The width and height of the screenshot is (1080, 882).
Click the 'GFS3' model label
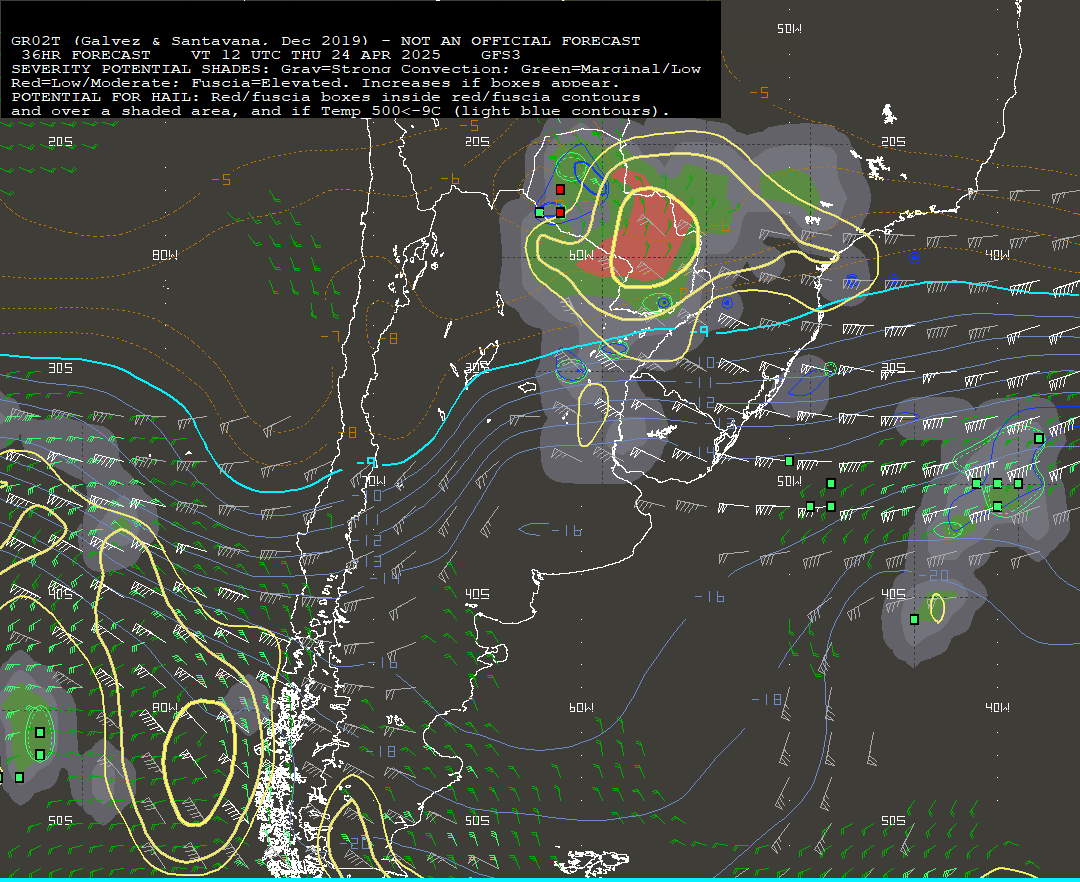pyautogui.click(x=501, y=55)
